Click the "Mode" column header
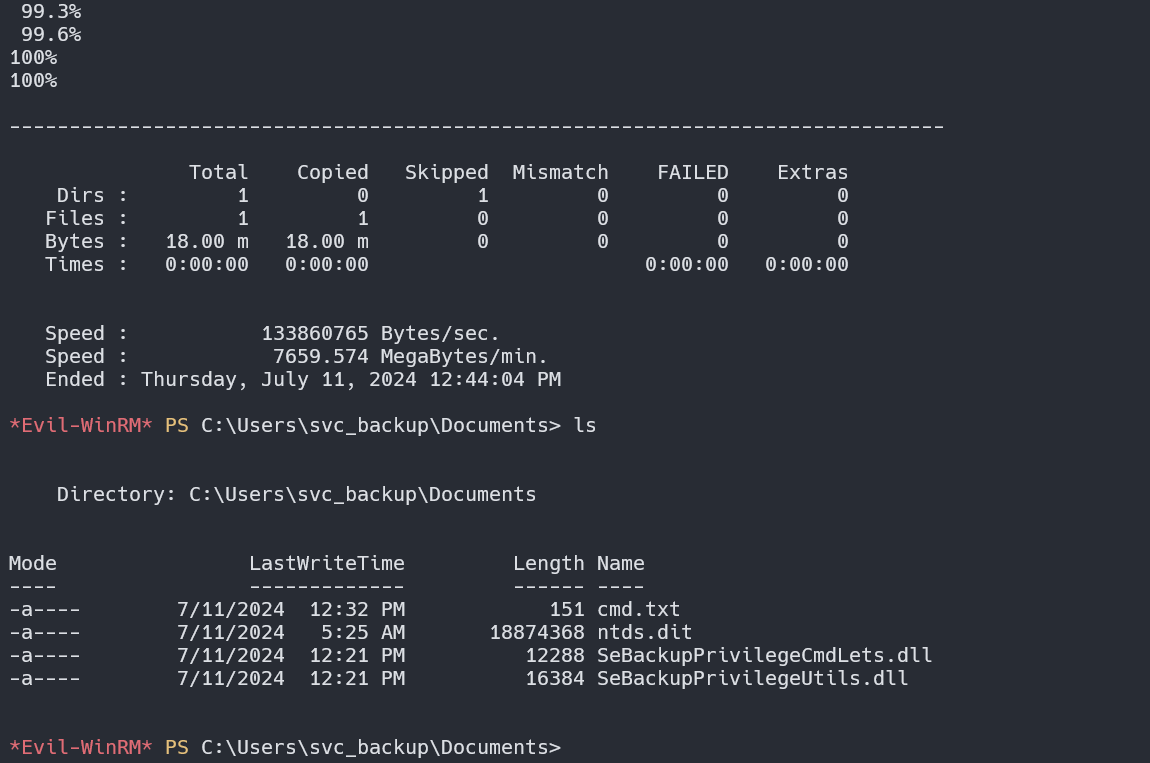This screenshot has height=763, width=1150. pos(33,563)
